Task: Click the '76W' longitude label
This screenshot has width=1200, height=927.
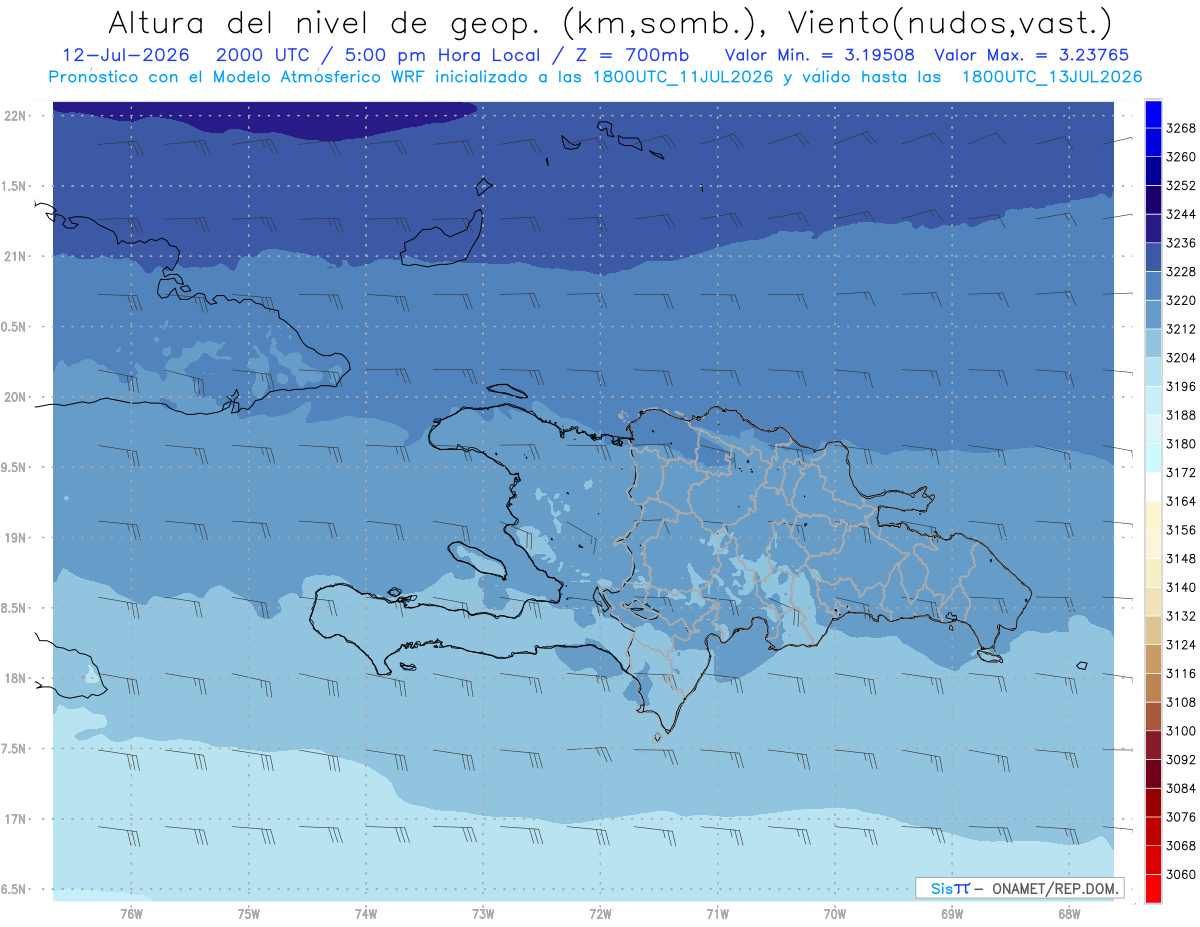Action: coord(131,914)
